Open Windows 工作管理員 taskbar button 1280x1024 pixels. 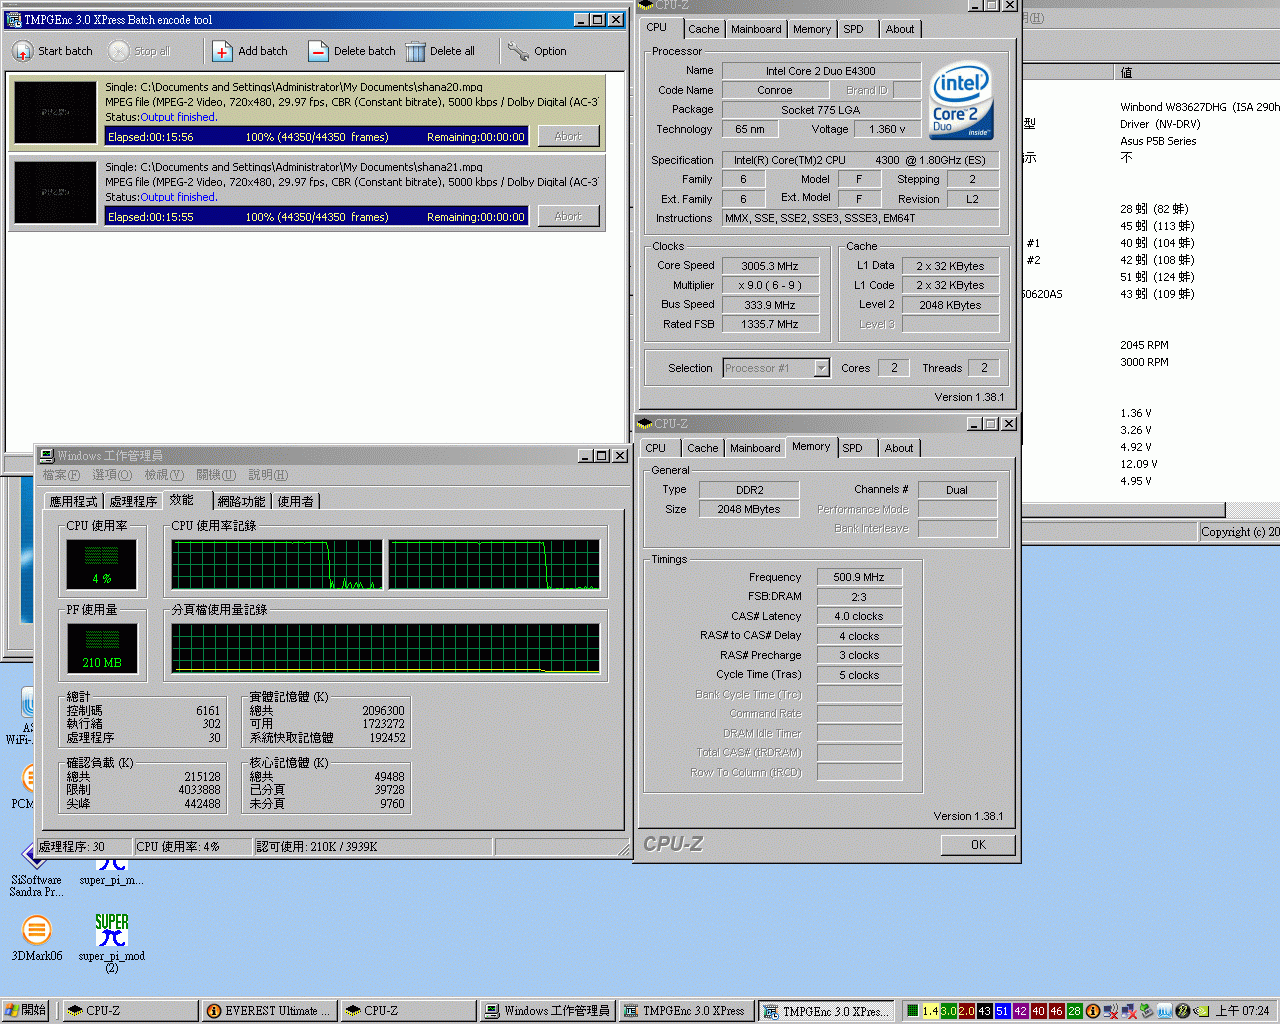point(546,1011)
